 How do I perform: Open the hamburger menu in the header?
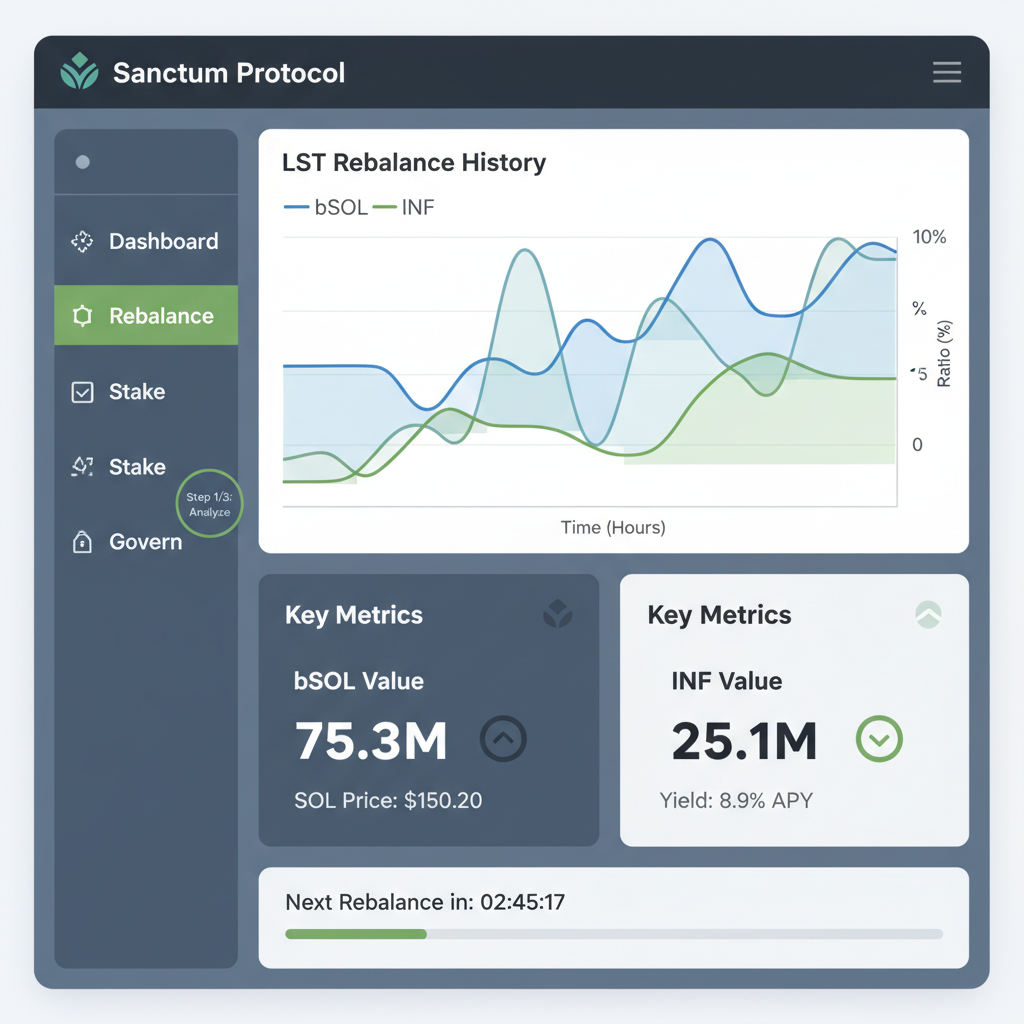pyautogui.click(x=946, y=72)
